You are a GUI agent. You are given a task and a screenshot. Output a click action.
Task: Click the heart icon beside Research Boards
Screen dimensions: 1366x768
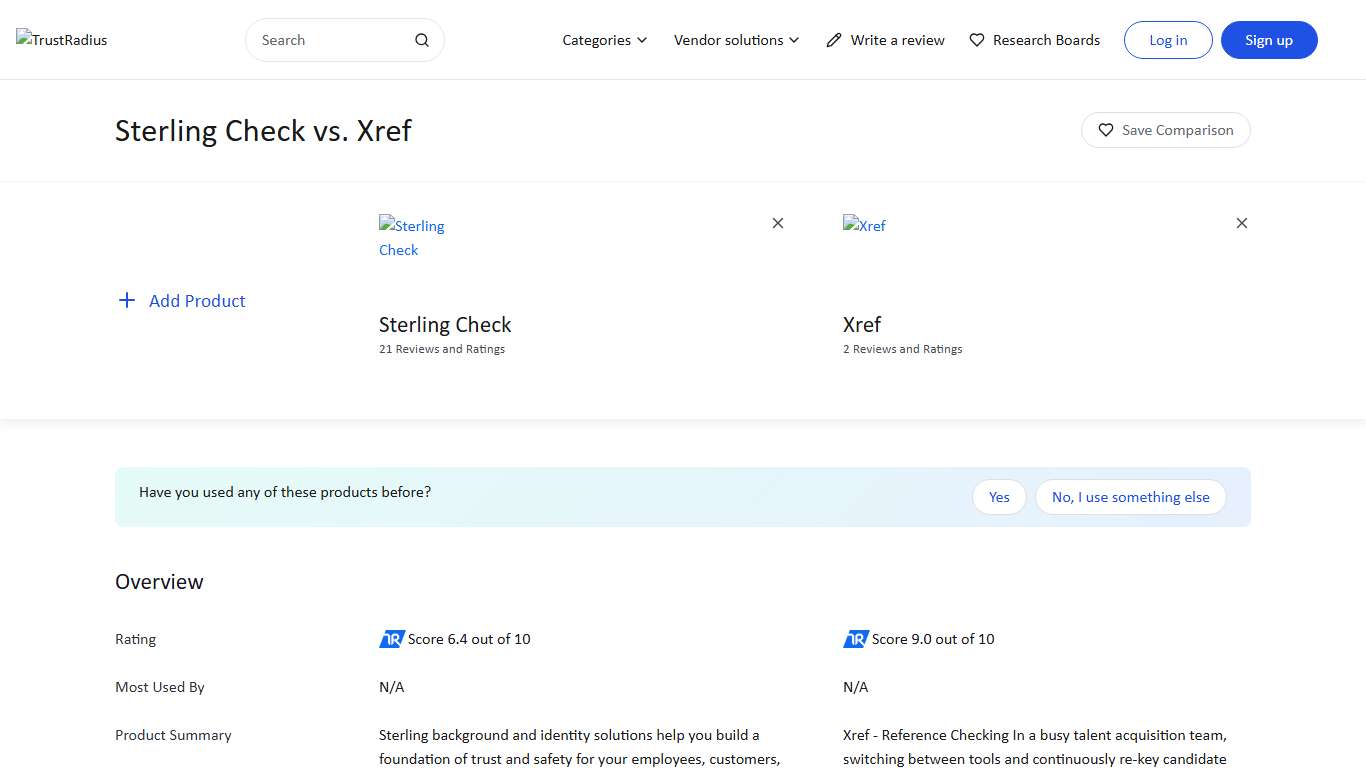click(977, 40)
